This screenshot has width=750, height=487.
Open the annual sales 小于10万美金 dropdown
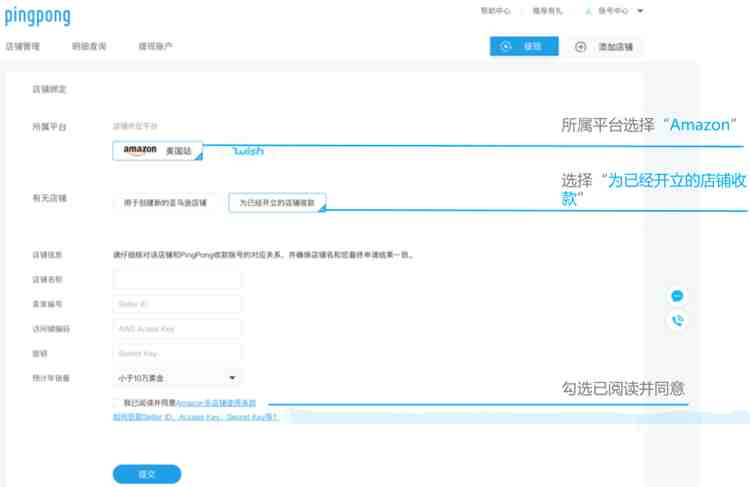pos(177,378)
